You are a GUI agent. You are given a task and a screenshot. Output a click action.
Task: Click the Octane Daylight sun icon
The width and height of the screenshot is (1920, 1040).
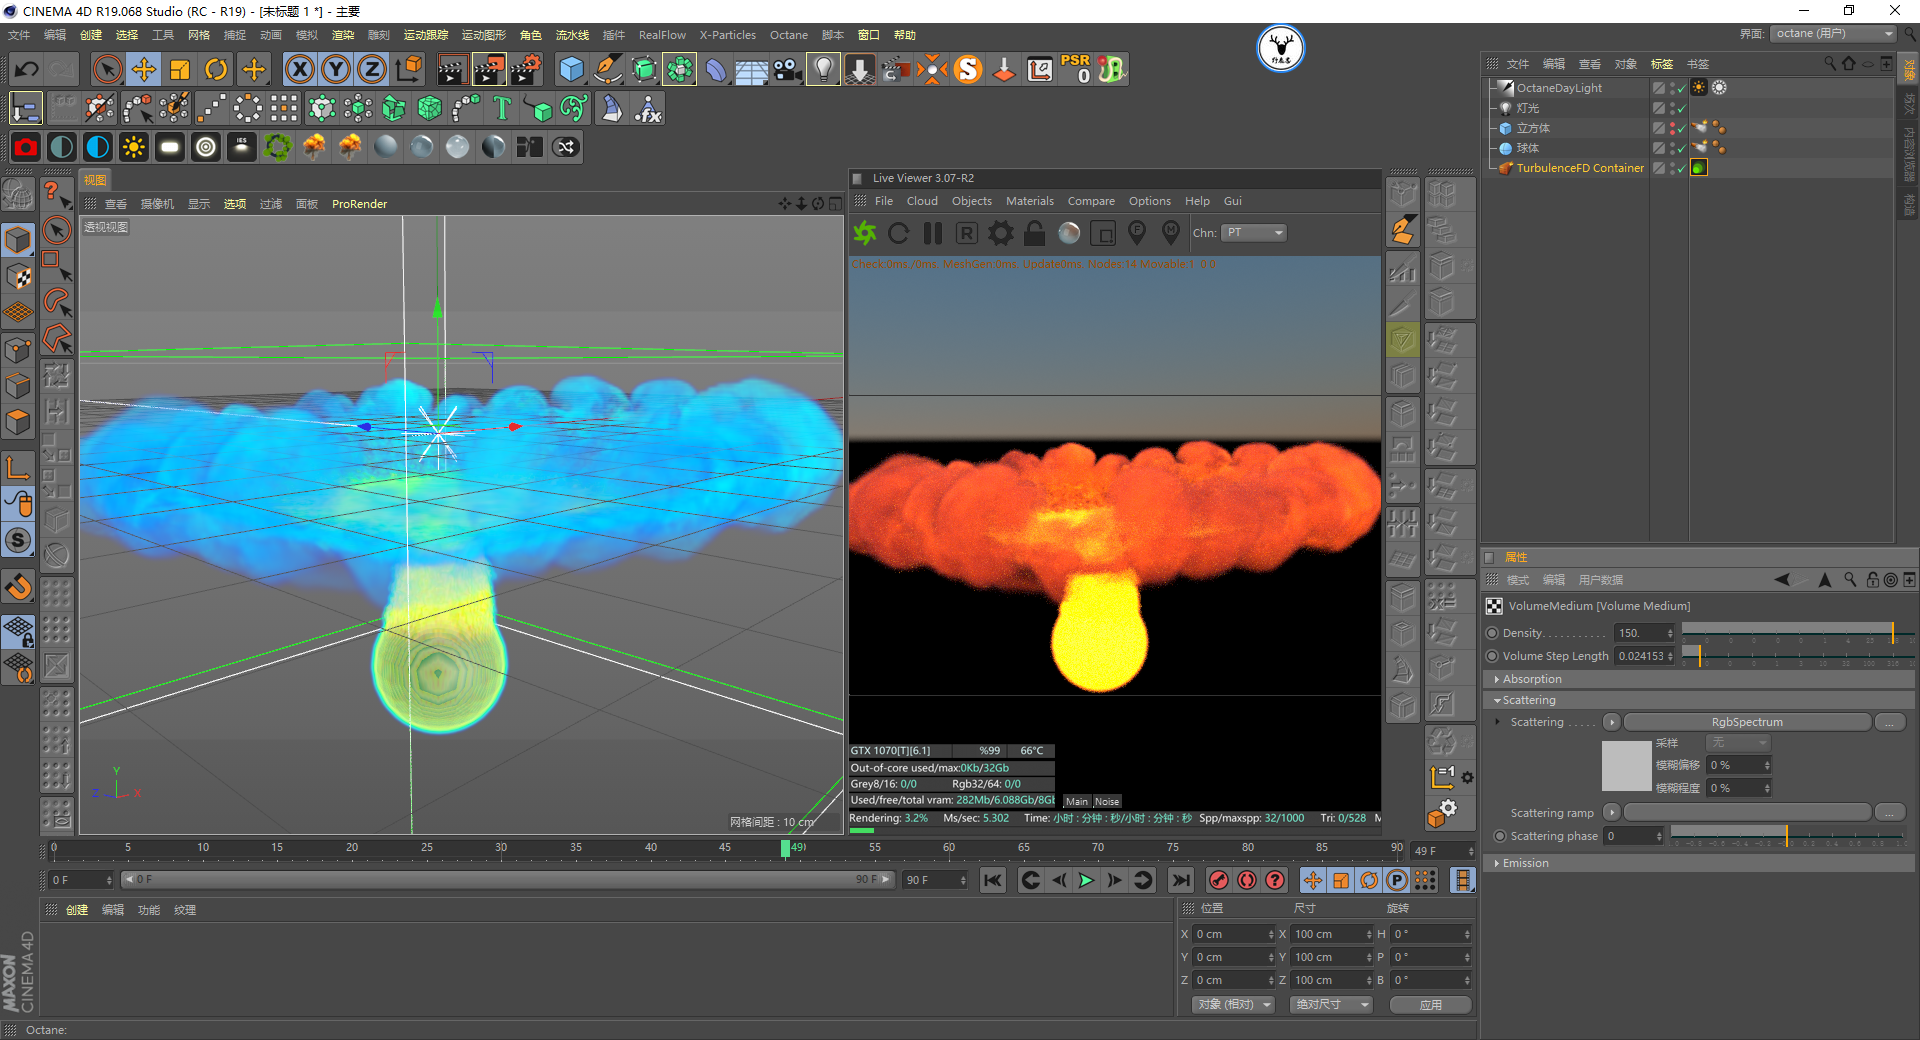(133, 147)
